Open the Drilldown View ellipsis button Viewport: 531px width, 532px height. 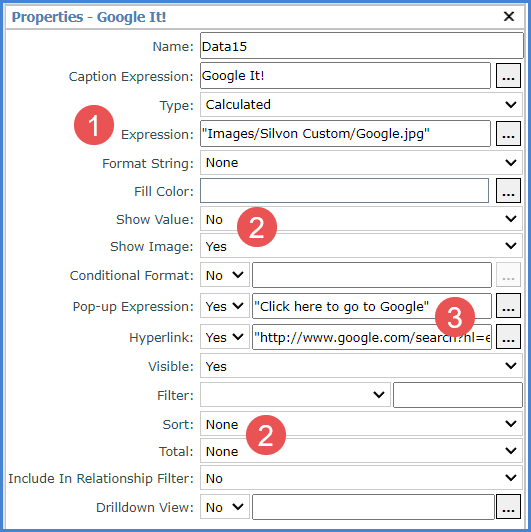pos(508,507)
